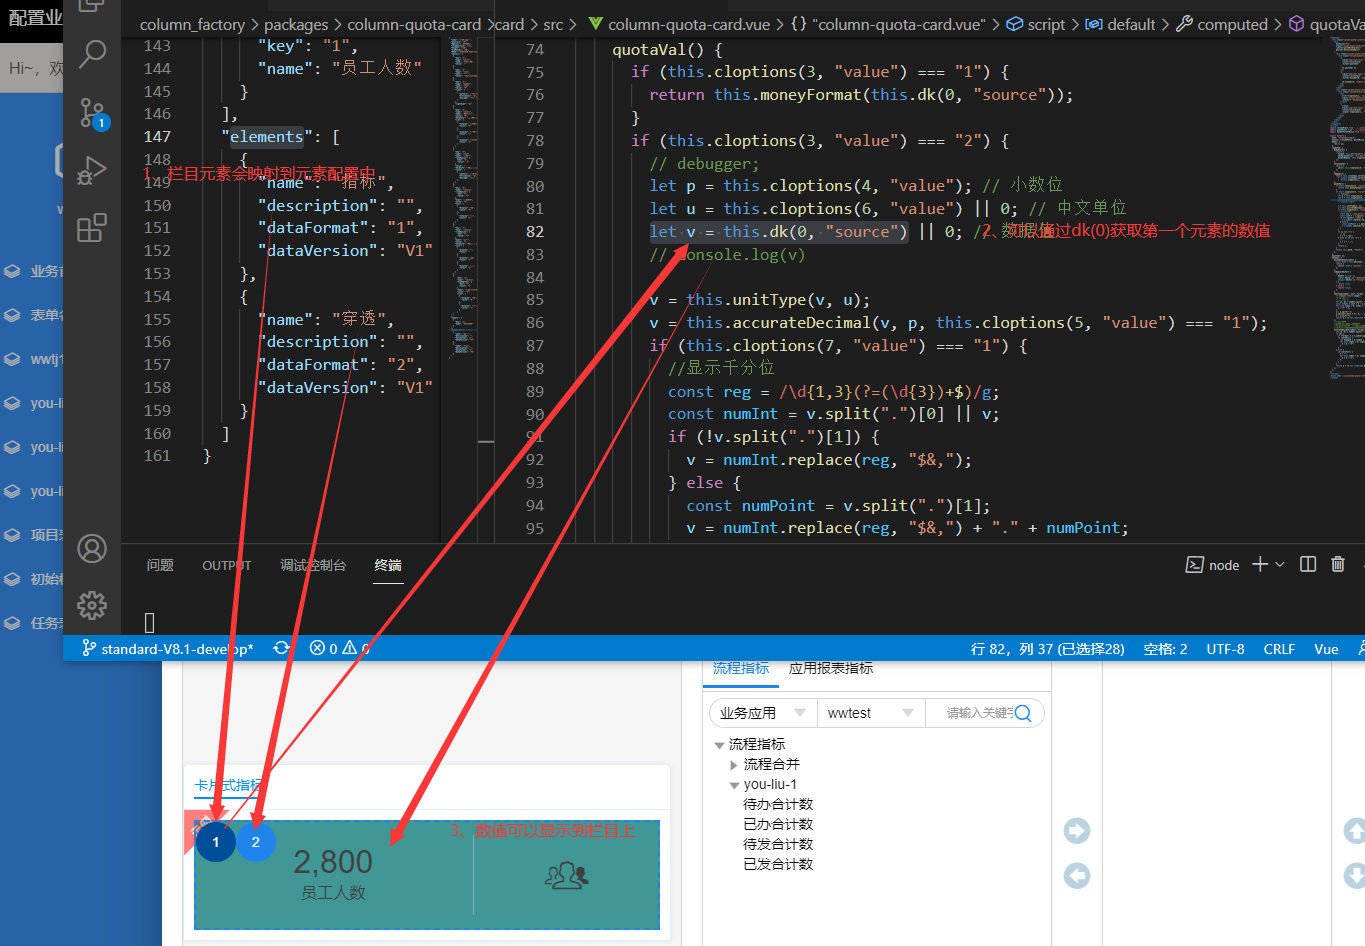Open the Search view in activity bar
The height and width of the screenshot is (946, 1365).
pos(92,54)
